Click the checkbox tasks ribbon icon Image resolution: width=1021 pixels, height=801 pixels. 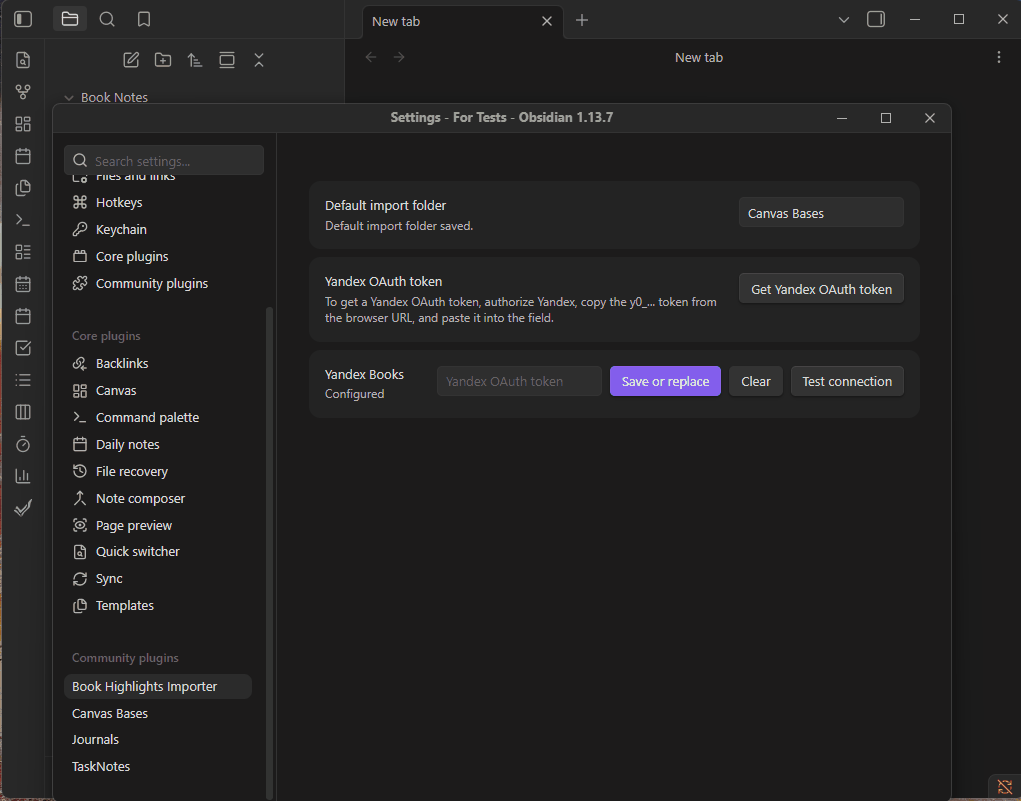click(x=23, y=348)
